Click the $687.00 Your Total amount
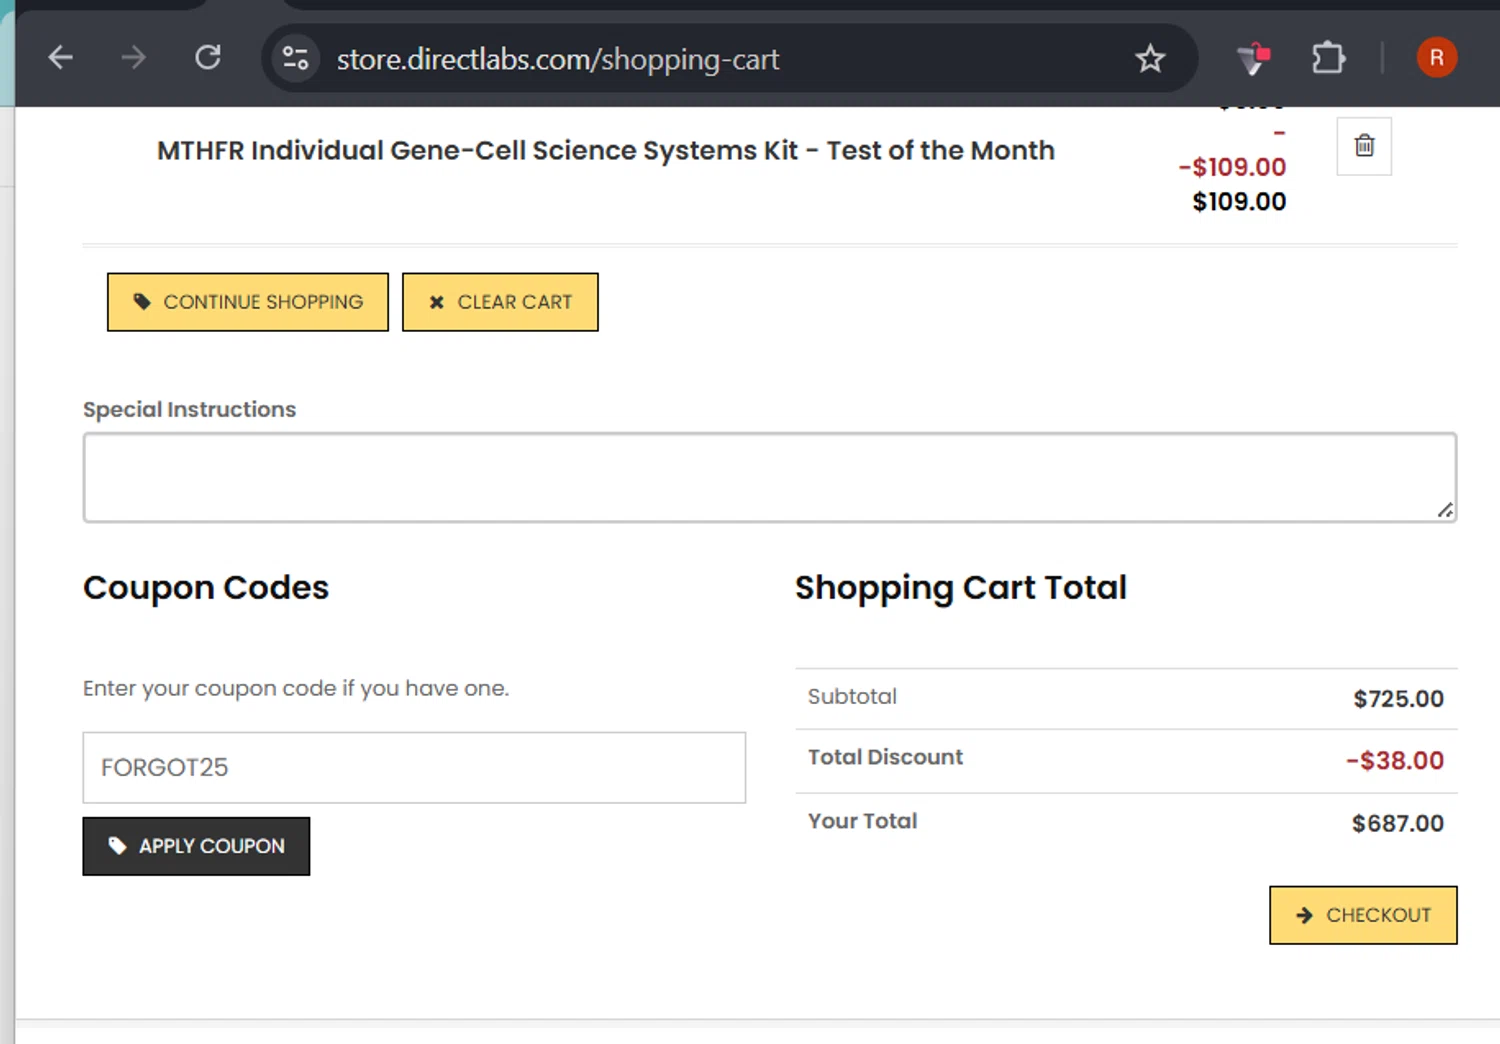 click(x=1397, y=823)
